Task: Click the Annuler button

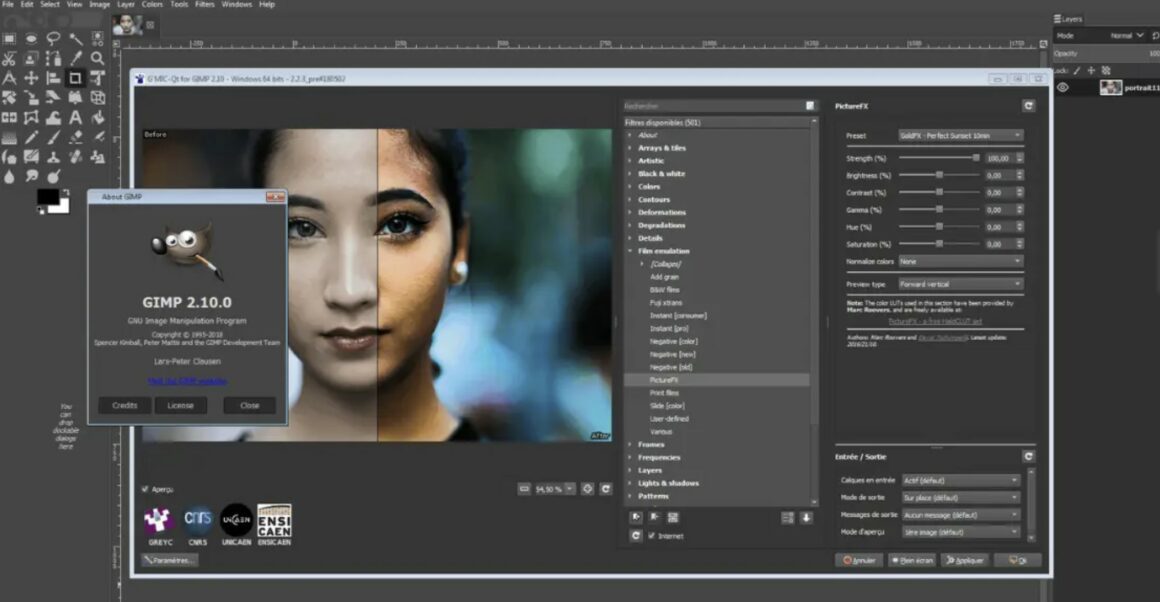Action: pyautogui.click(x=859, y=560)
